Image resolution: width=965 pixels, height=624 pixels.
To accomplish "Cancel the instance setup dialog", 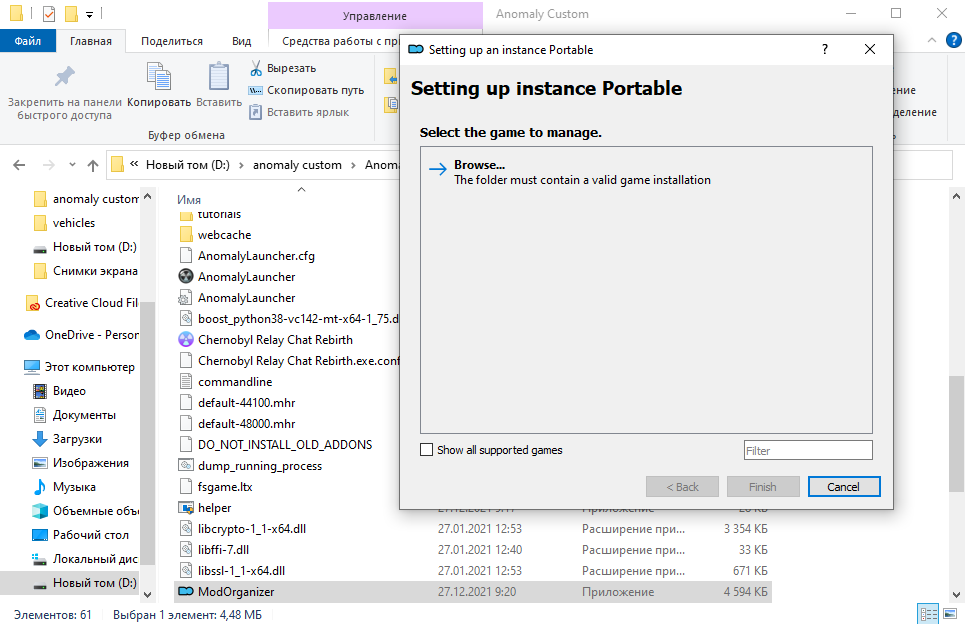I will [x=844, y=487].
